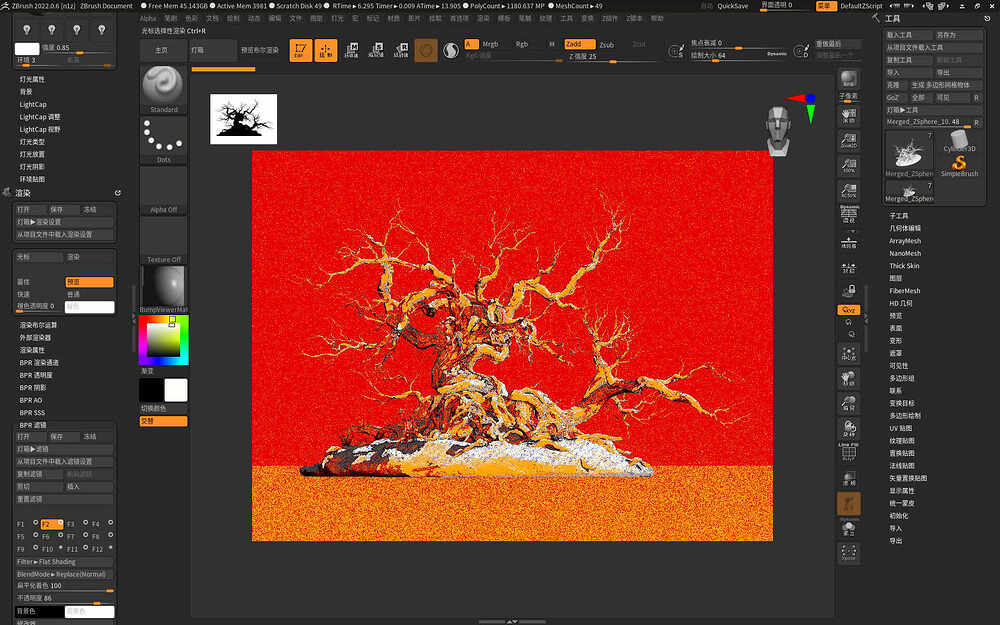Toggle the Mrgb mode button
The width and height of the screenshot is (1000, 625).
[490, 44]
